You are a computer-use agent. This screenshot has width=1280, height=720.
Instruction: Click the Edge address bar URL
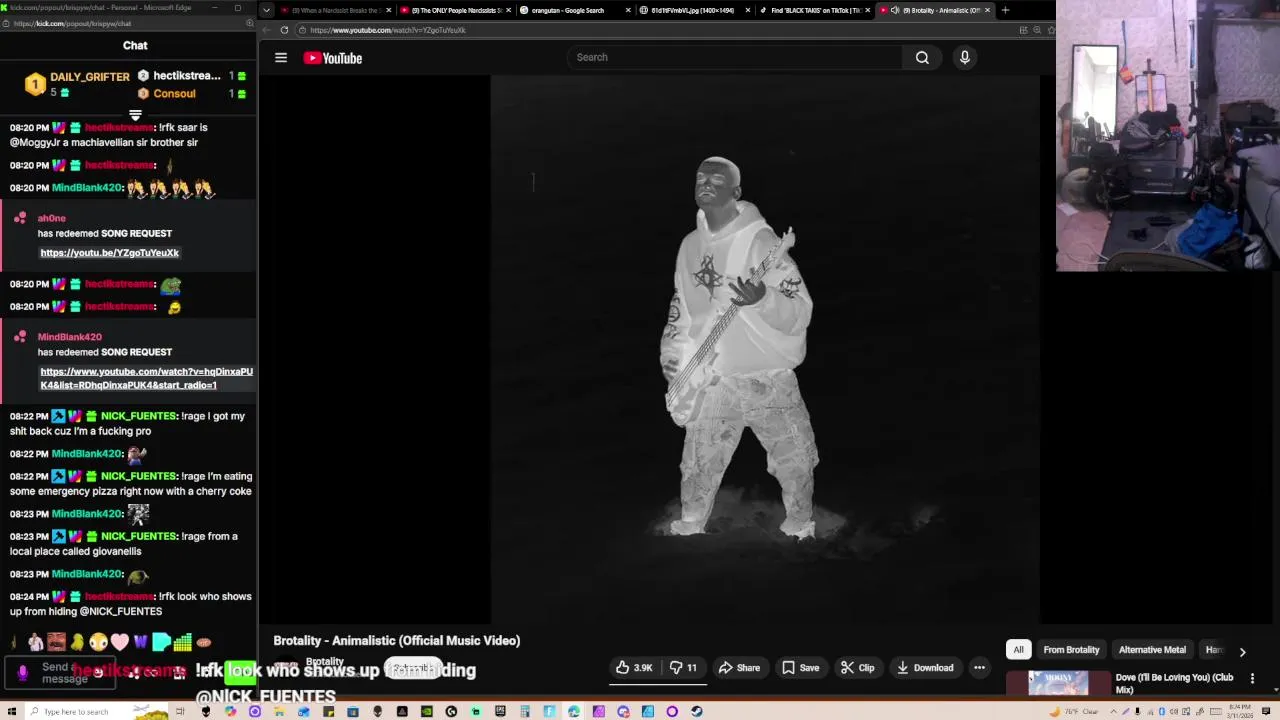[x=388, y=30]
